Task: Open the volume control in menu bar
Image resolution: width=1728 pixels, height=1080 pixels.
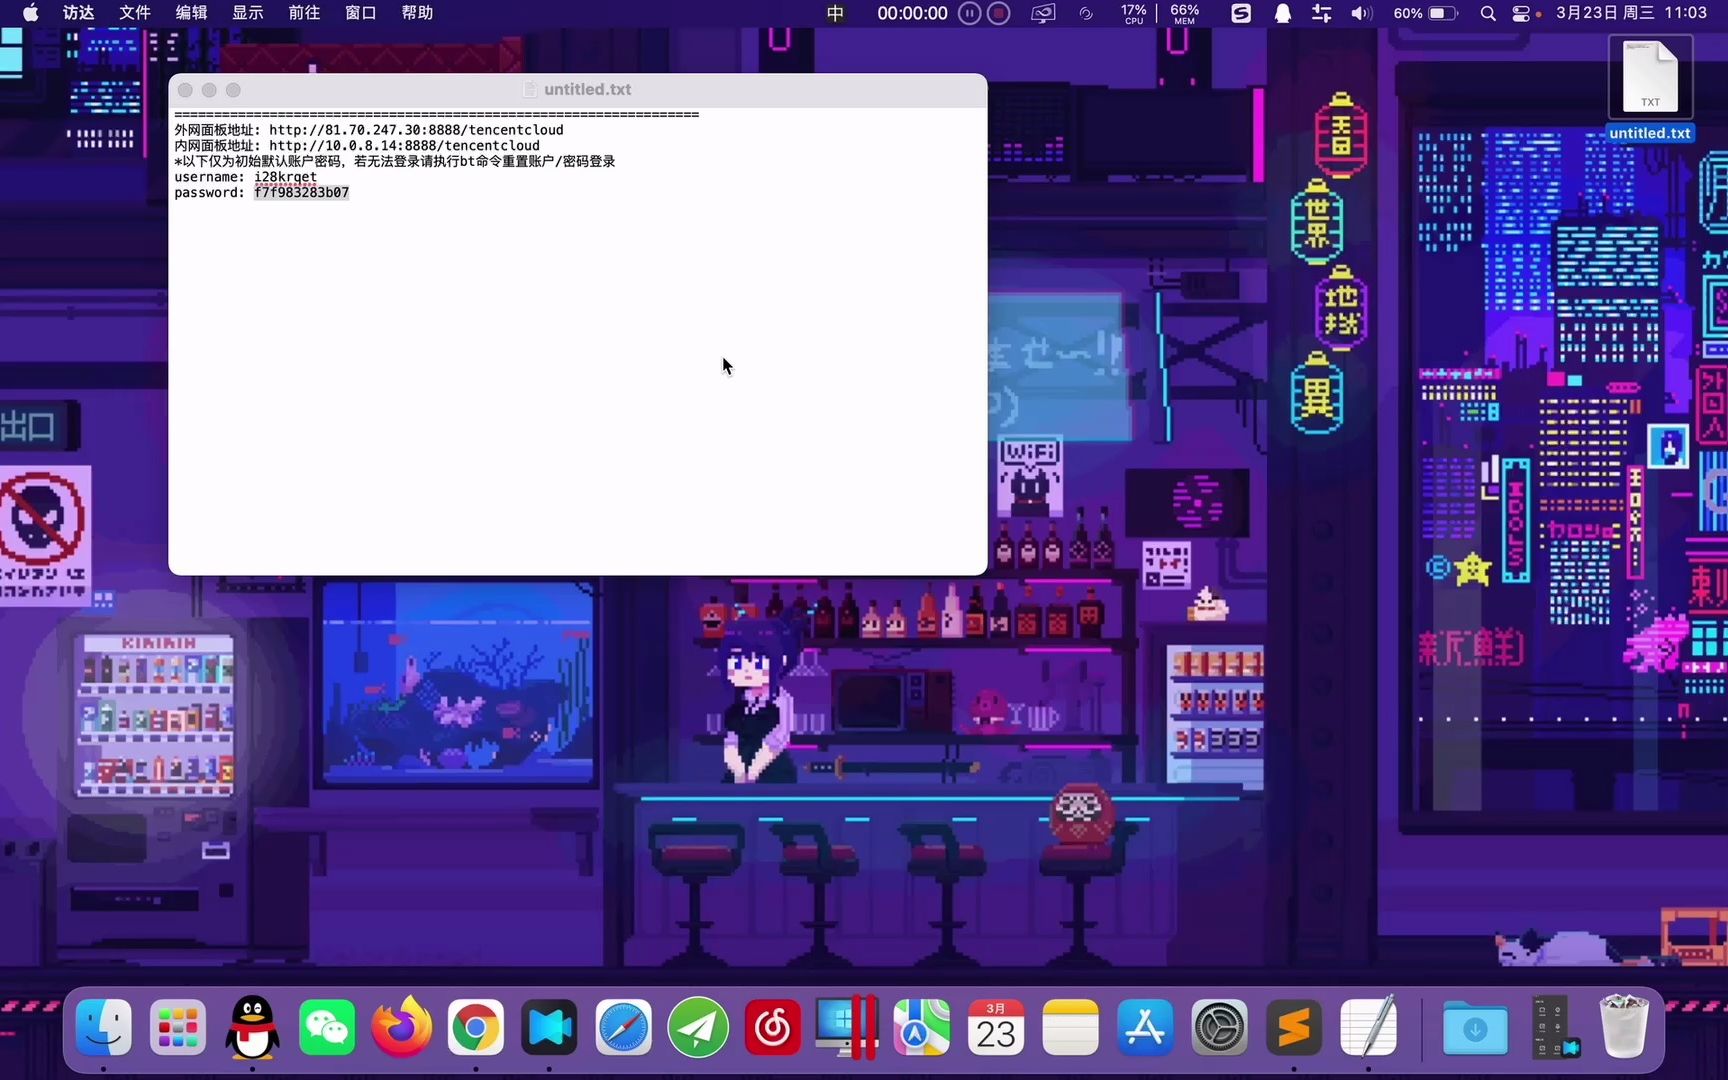Action: [x=1361, y=13]
